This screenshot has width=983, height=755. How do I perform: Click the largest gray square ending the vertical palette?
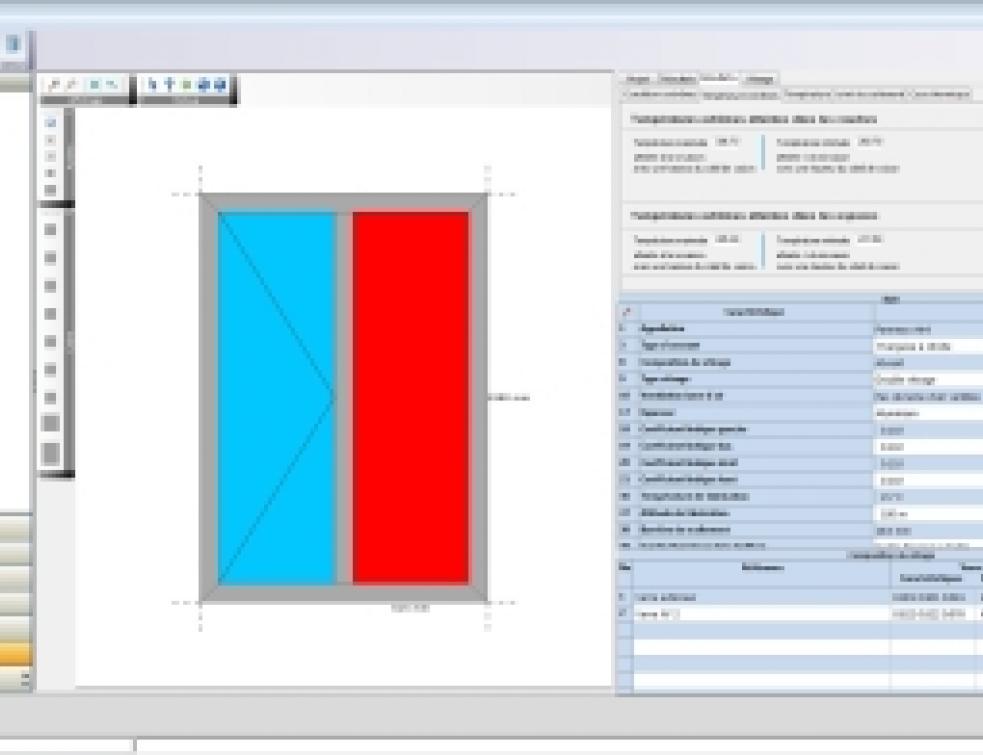pos(51,453)
